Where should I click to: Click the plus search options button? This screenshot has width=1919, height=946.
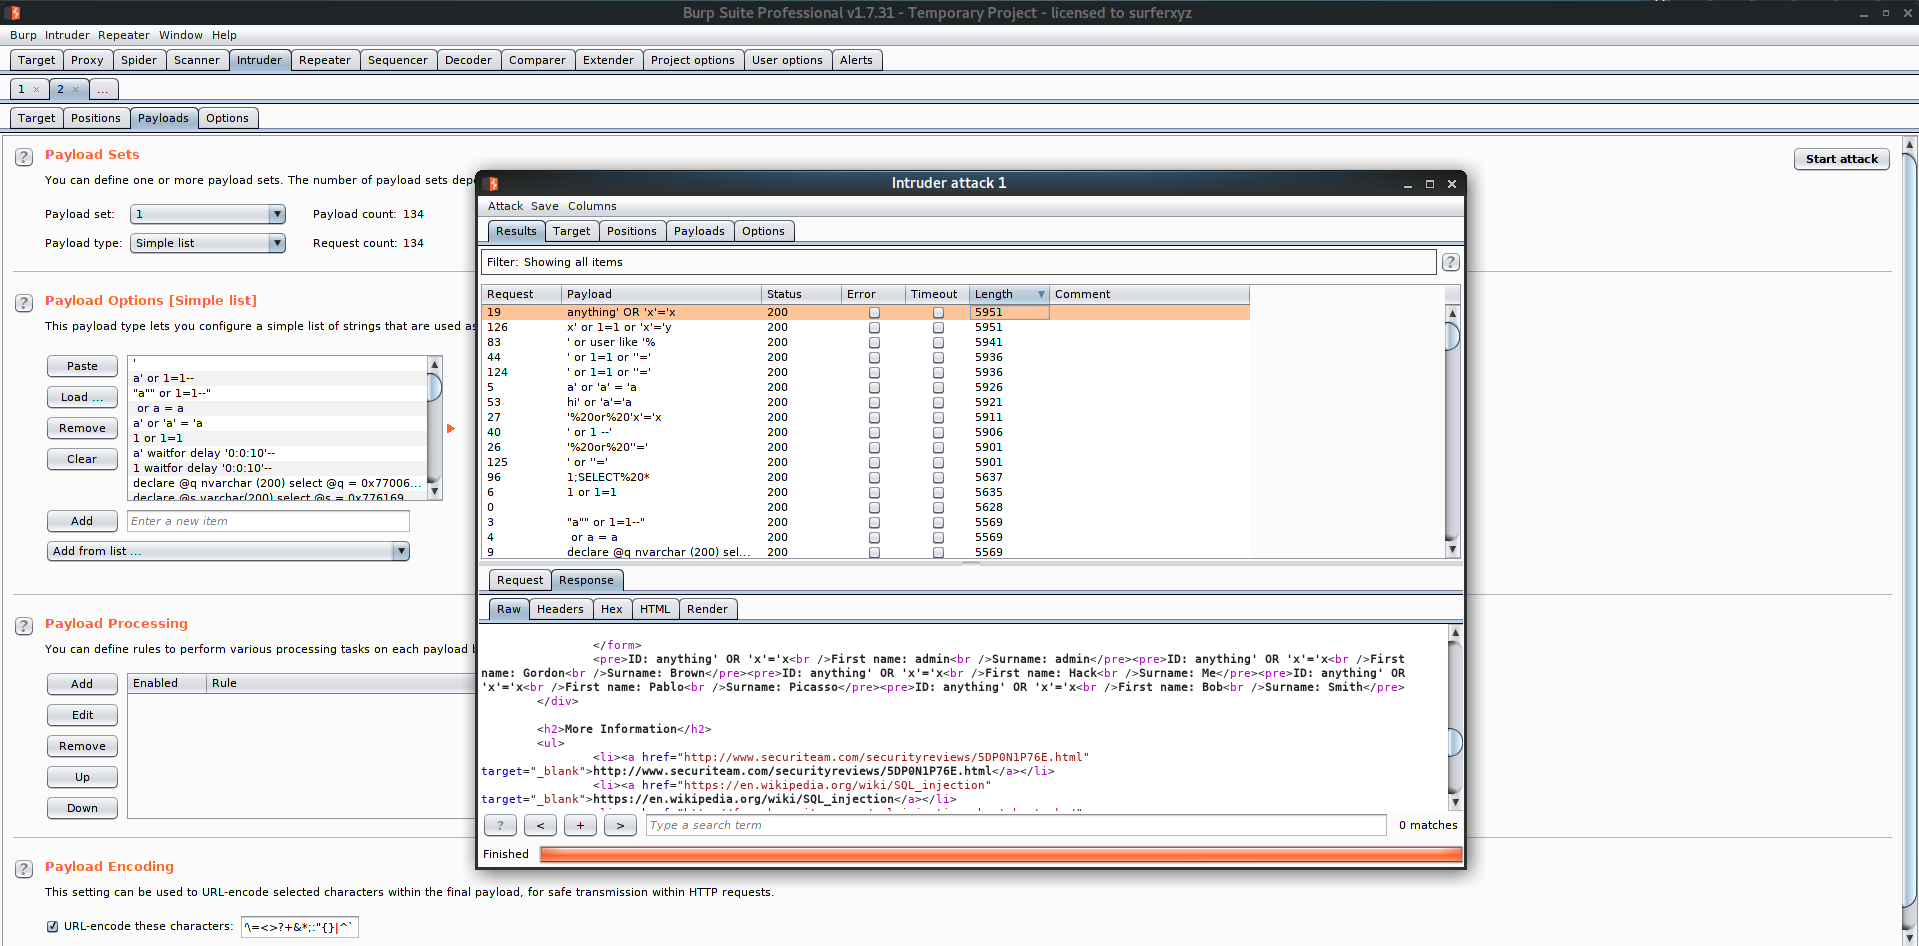580,825
